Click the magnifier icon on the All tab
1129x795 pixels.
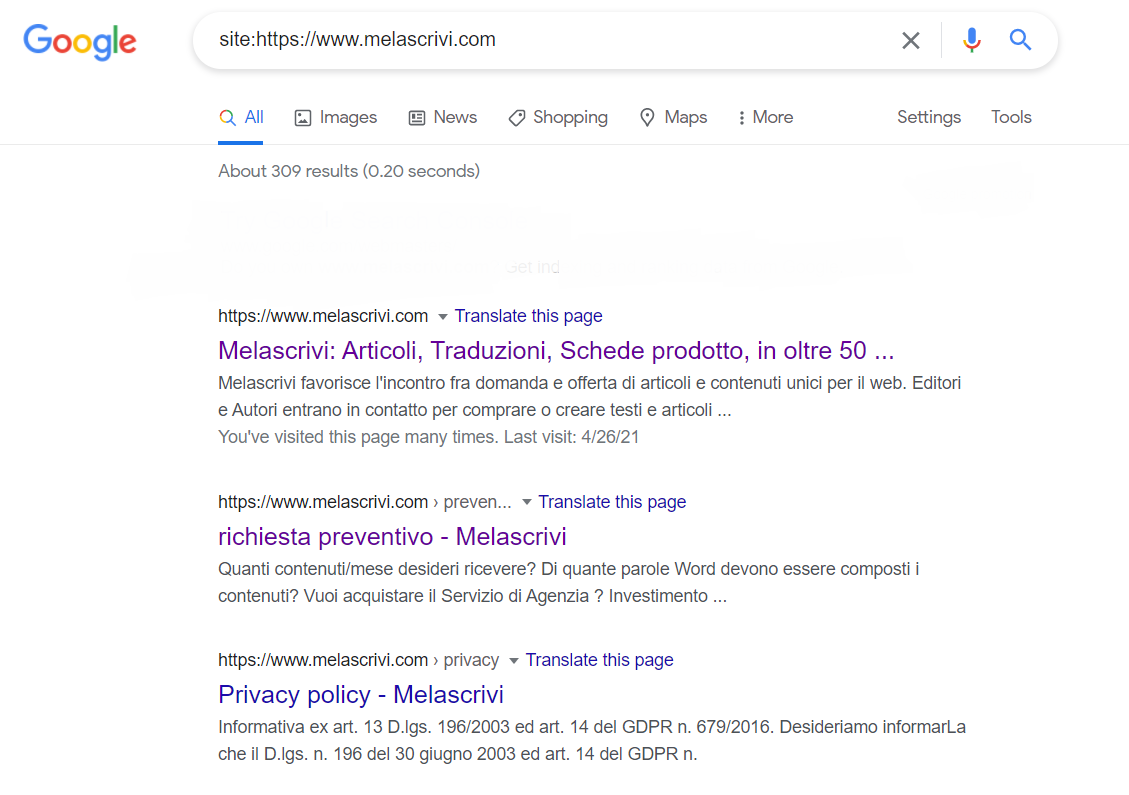tap(227, 118)
